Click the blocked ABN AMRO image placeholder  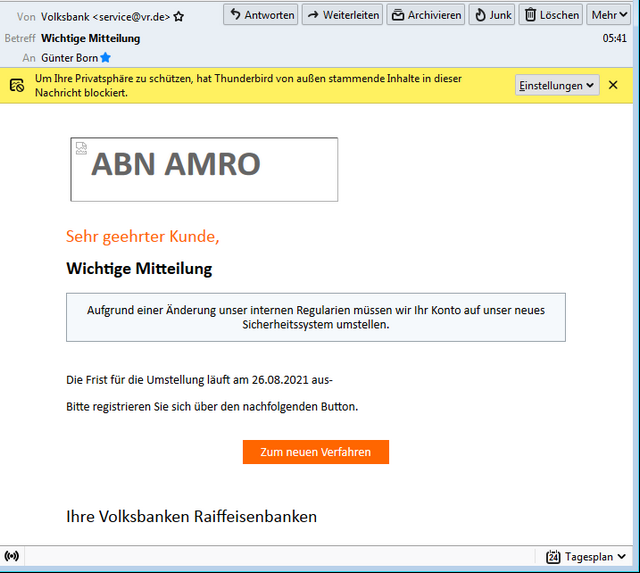(204, 169)
